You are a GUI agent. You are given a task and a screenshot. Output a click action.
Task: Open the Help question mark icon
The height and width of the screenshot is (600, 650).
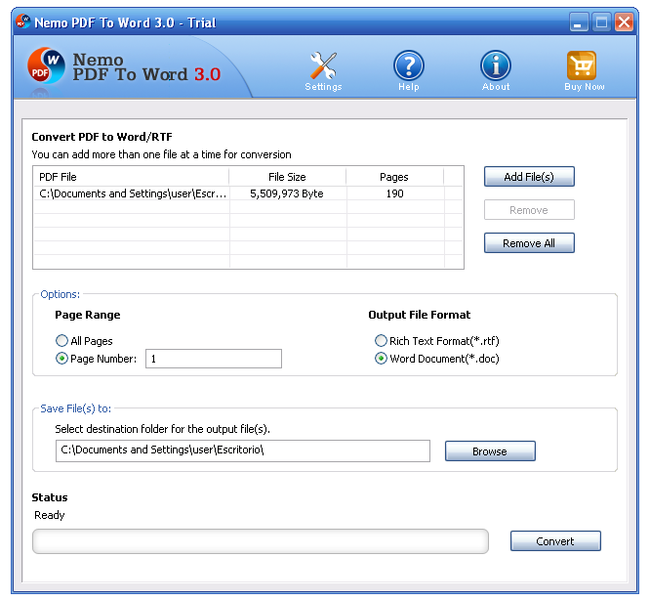tap(409, 66)
